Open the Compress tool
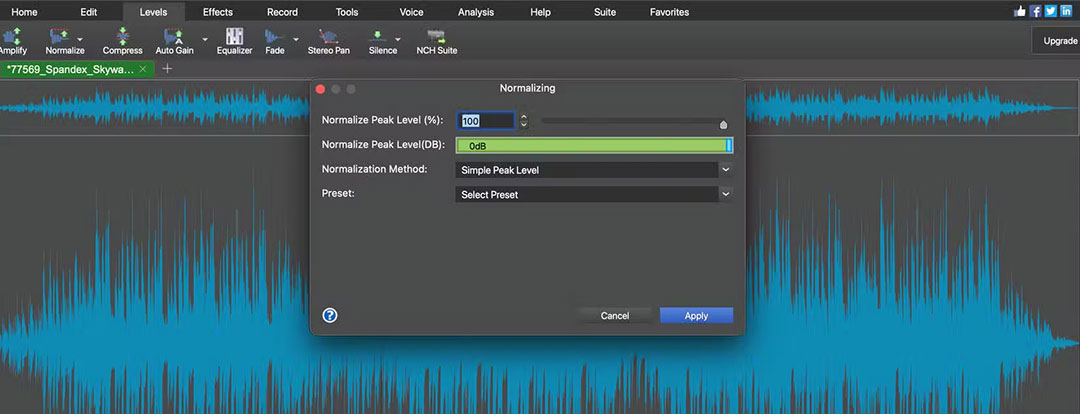Screen dimensions: 1080x414 point(122,37)
